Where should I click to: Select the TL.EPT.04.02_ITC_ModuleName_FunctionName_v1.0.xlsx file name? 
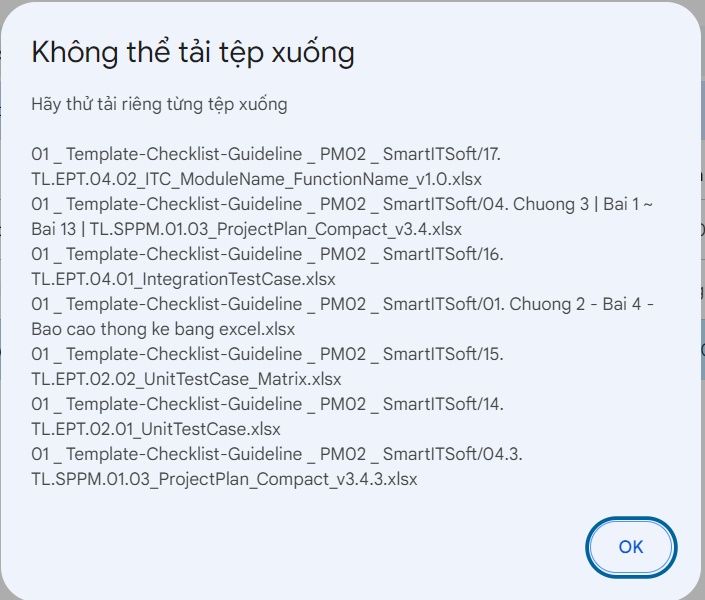pyautogui.click(x=257, y=180)
